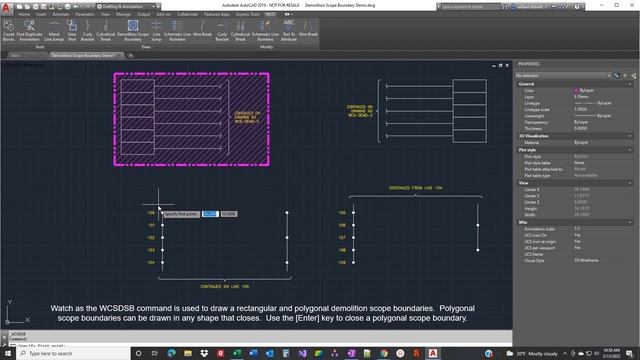Select Wire Break in Draw panel

[x=202, y=29]
